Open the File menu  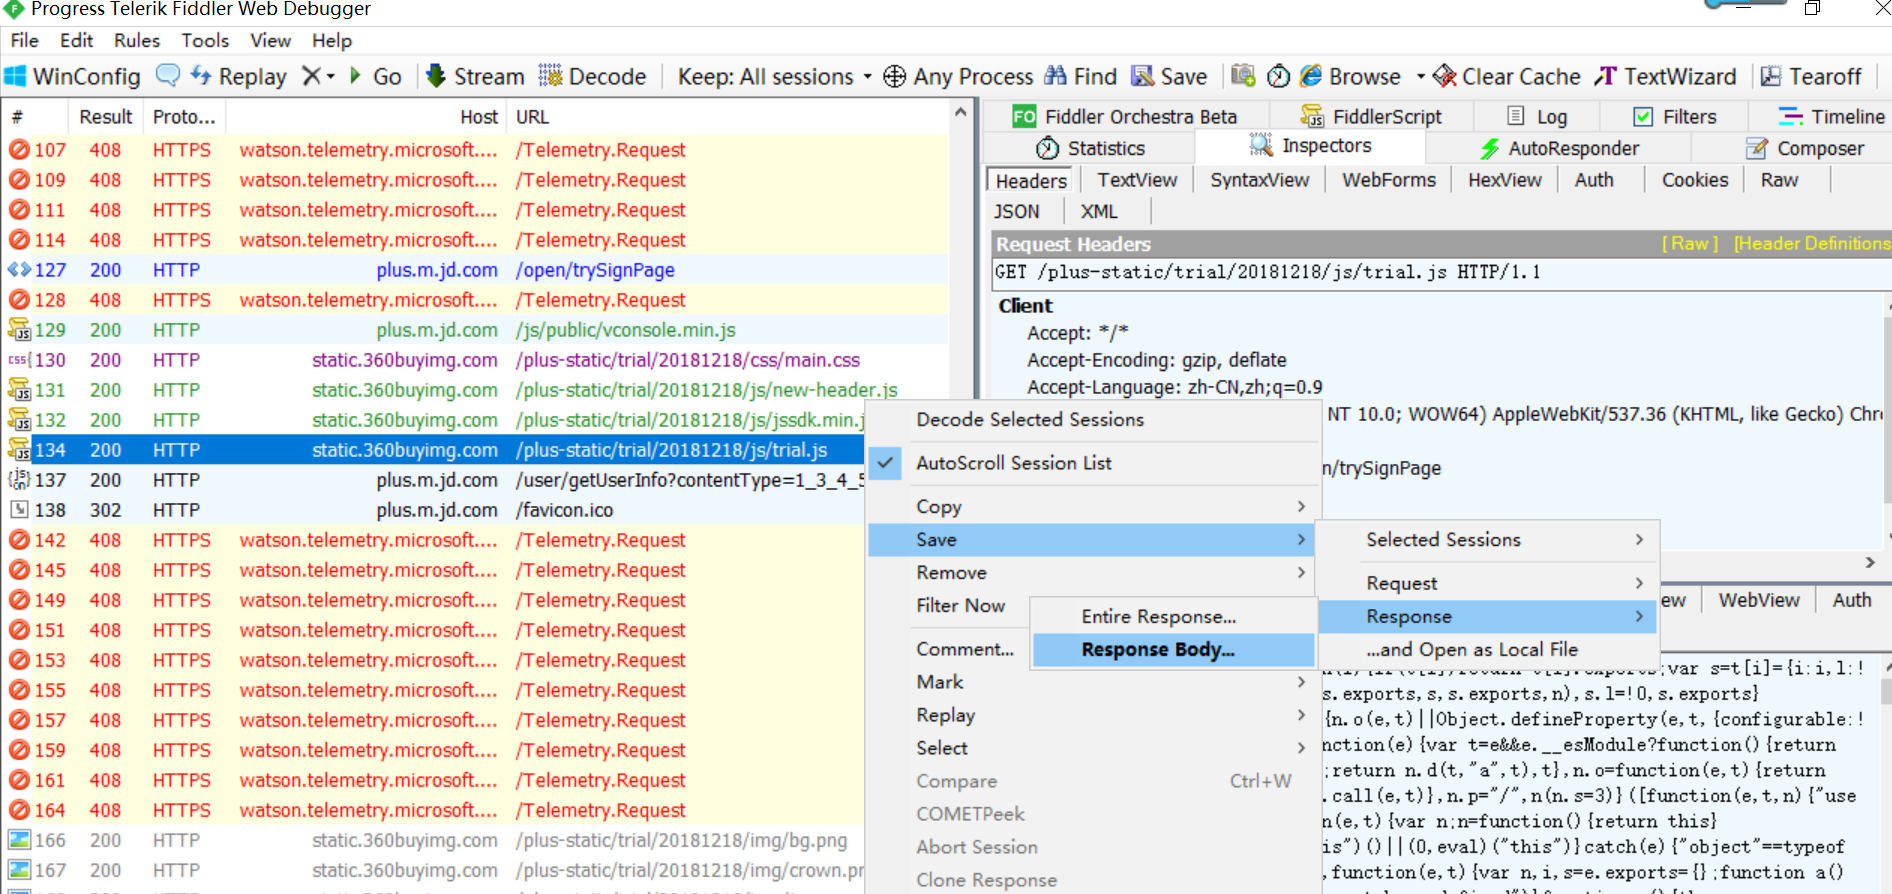(x=24, y=40)
